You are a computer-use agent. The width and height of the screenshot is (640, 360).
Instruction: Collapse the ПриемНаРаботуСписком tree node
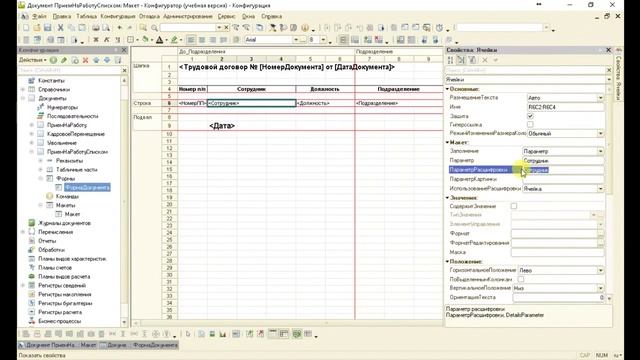(31, 152)
